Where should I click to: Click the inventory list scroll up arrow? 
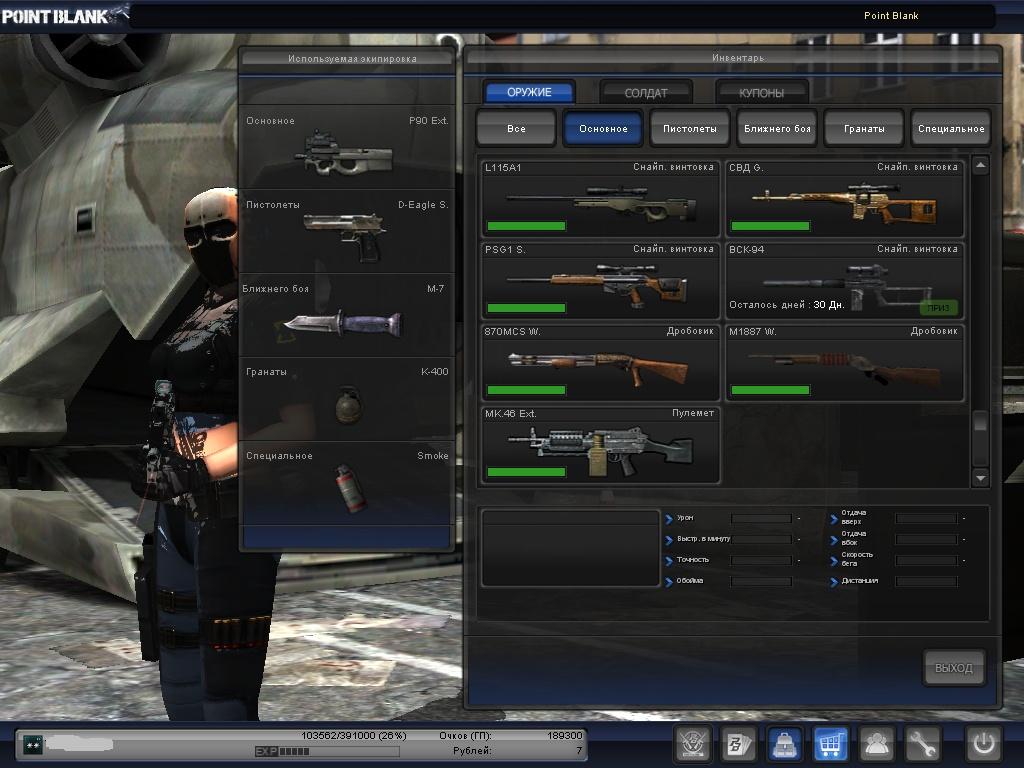point(980,165)
